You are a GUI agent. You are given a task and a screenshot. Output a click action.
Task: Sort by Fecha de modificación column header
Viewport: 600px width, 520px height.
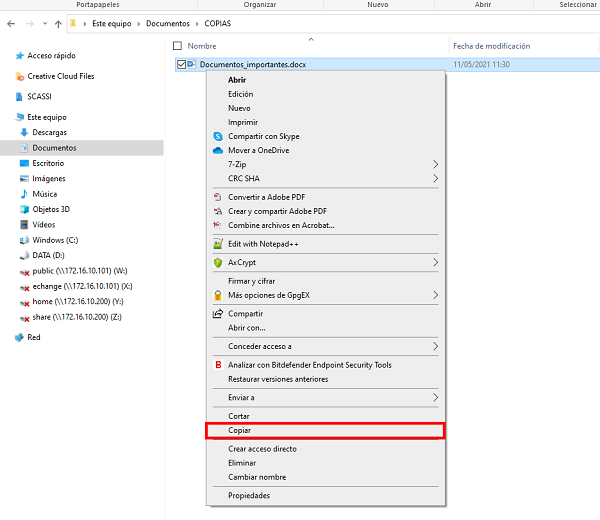coord(491,46)
